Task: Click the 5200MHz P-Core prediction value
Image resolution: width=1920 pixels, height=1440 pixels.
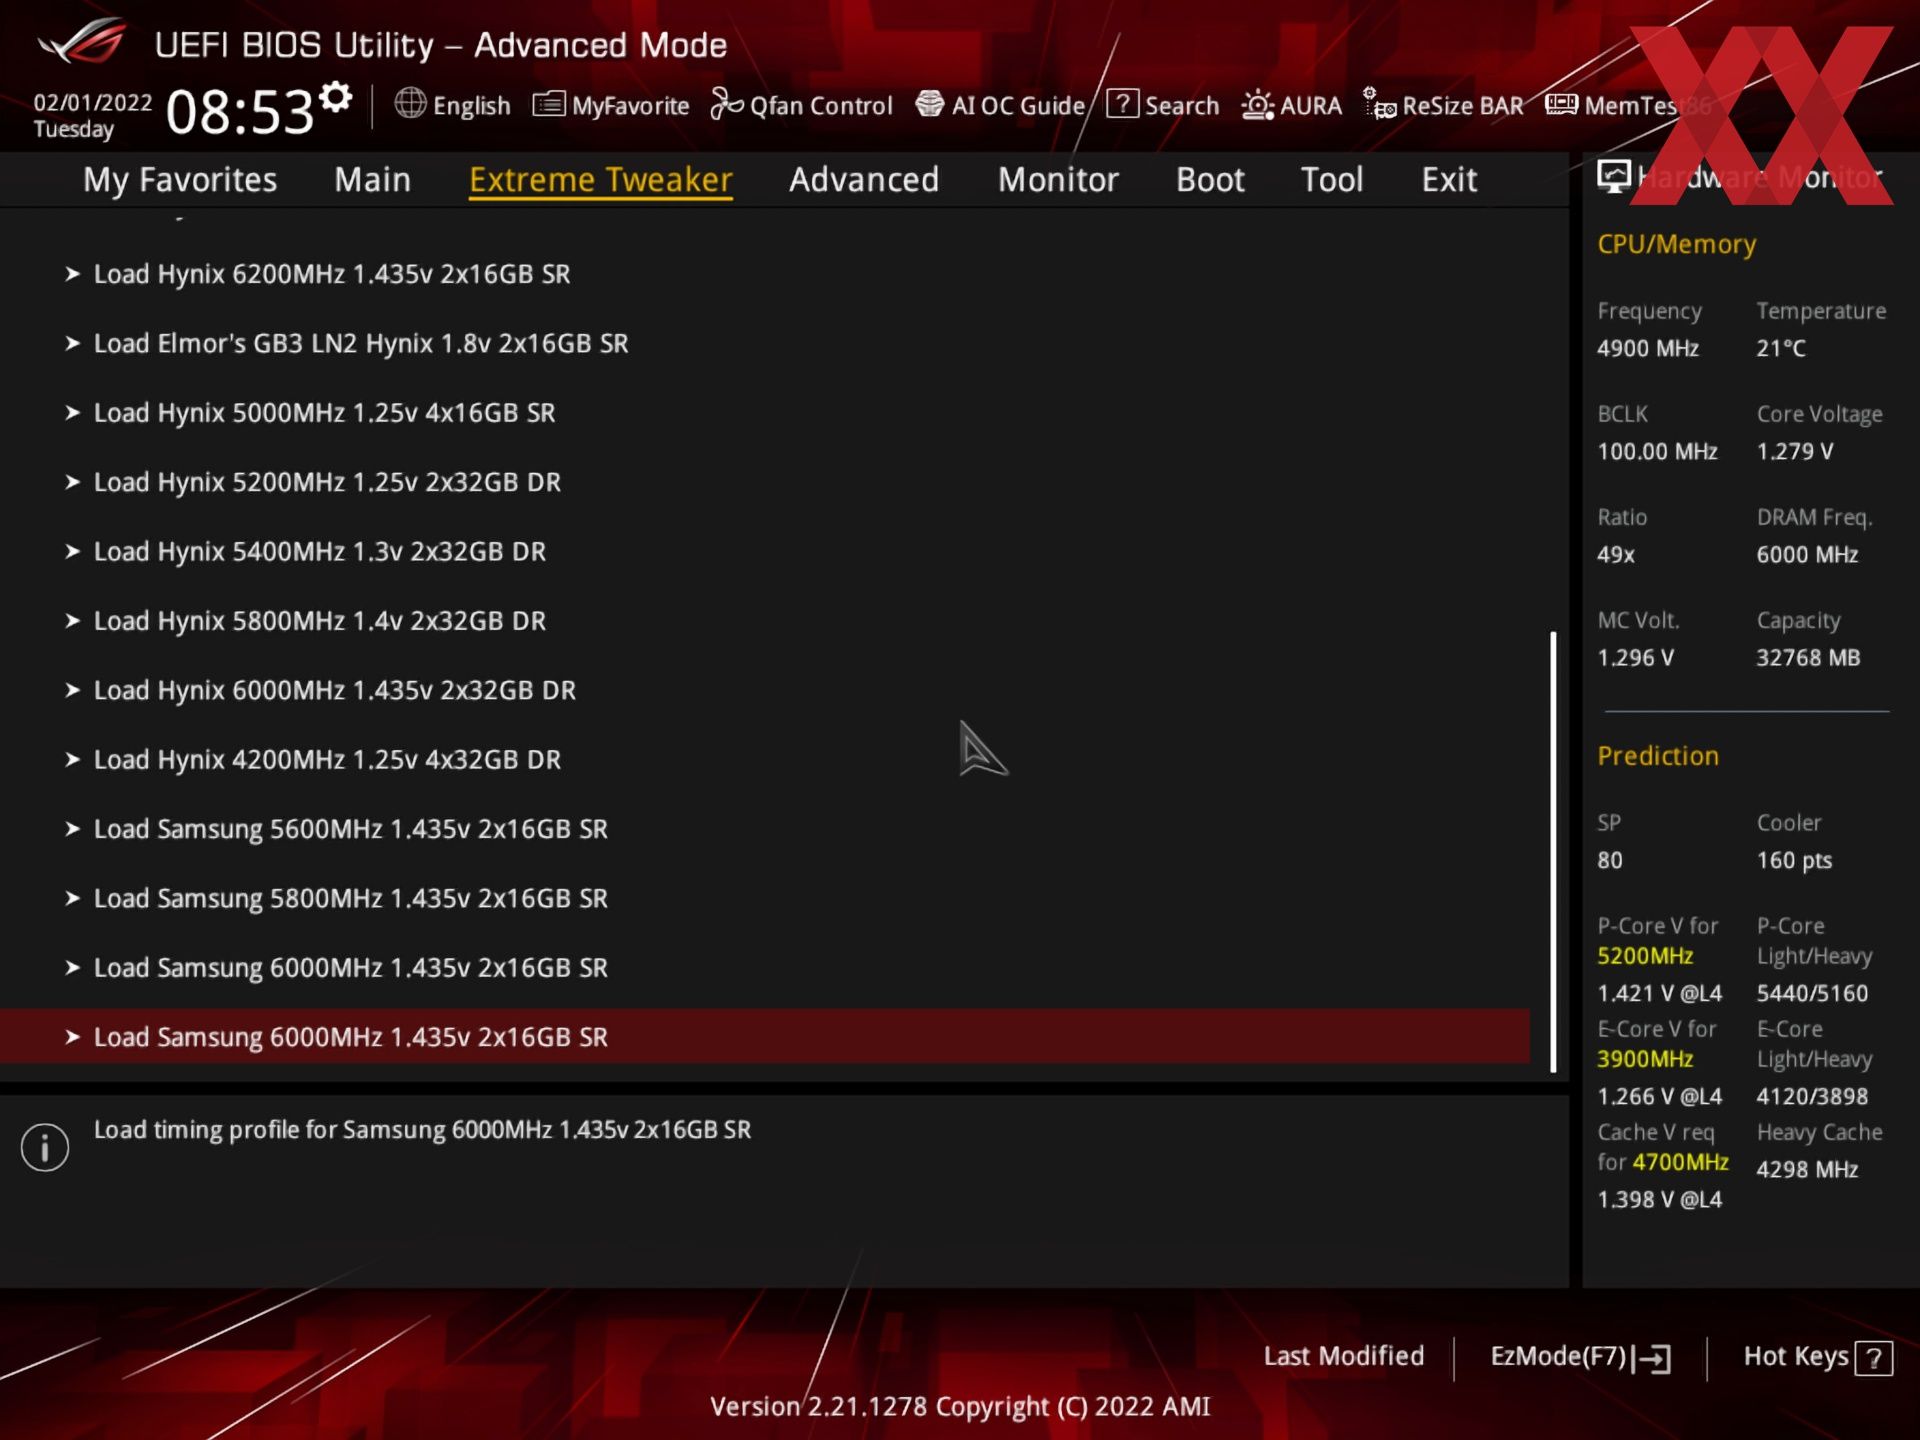Action: [1645, 956]
